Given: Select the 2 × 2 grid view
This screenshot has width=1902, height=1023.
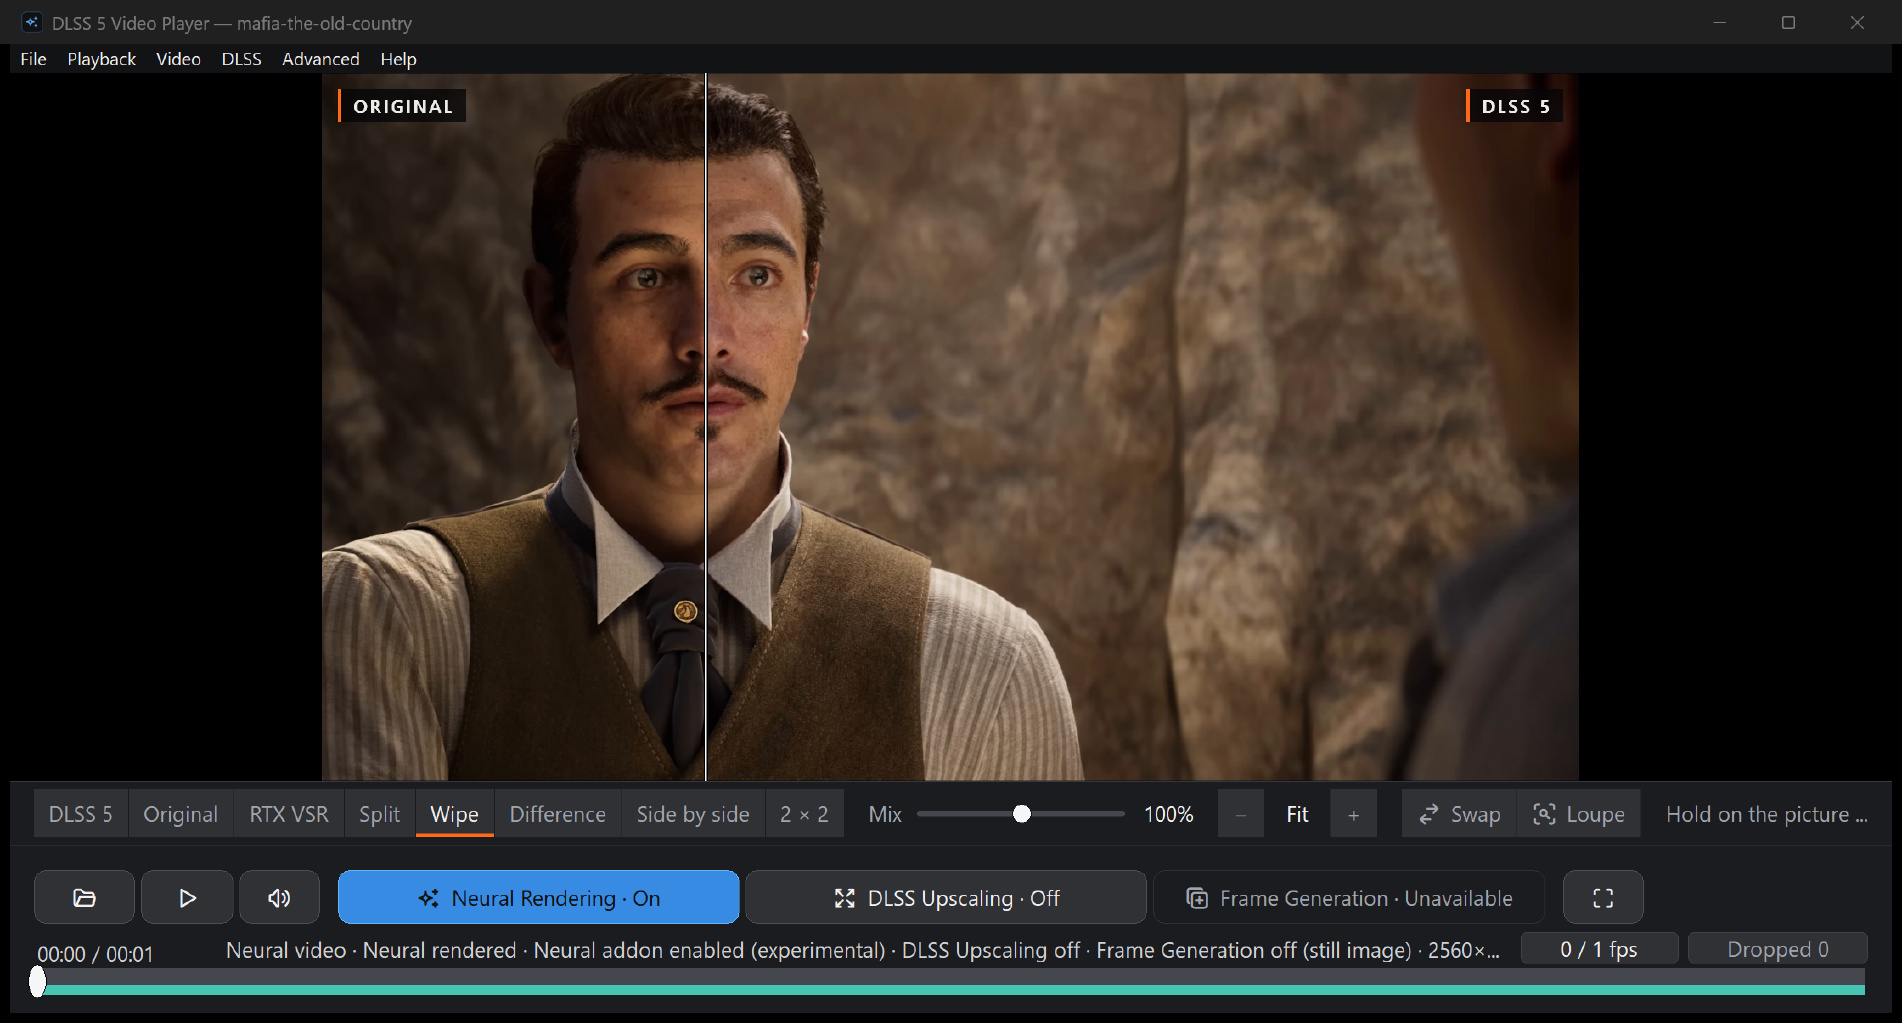Looking at the screenshot, I should pyautogui.click(x=804, y=814).
